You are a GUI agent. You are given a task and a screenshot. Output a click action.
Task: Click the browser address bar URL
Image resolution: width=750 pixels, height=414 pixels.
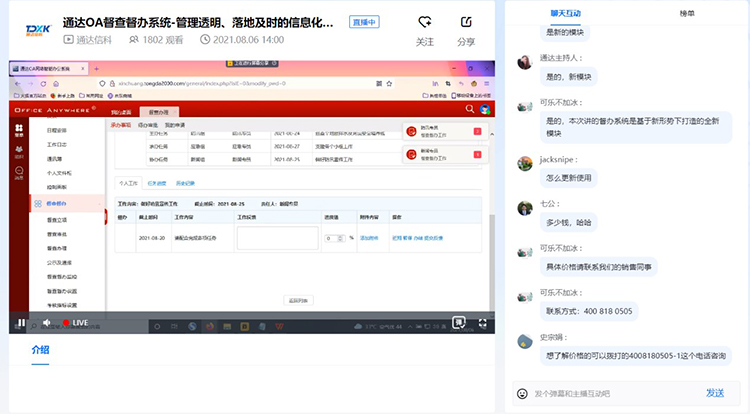point(202,84)
